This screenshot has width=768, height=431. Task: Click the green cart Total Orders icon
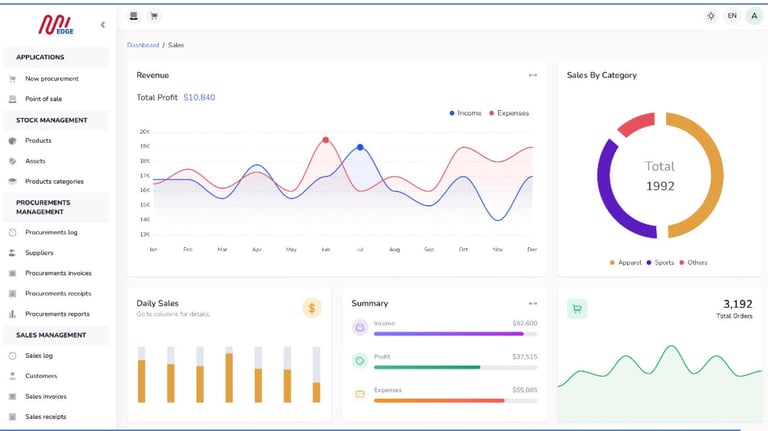pyautogui.click(x=577, y=309)
